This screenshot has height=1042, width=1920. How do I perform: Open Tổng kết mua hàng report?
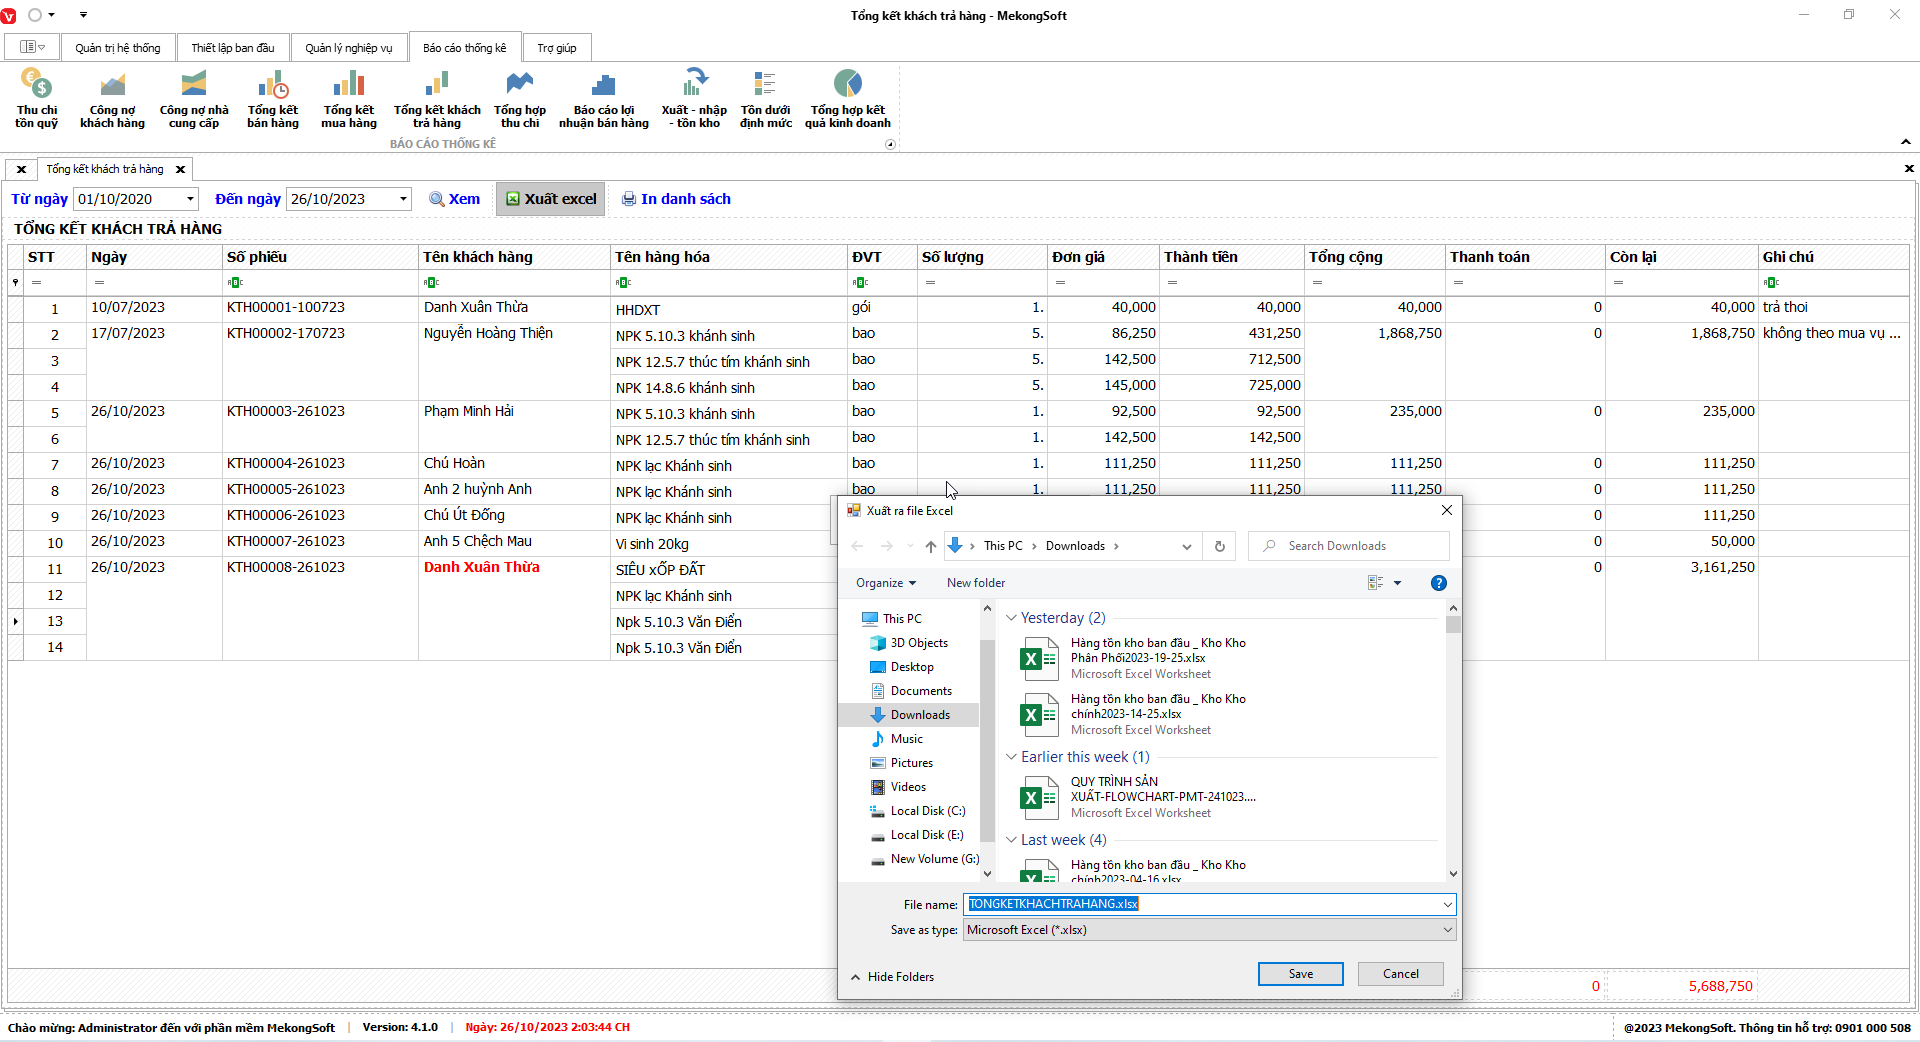click(348, 98)
